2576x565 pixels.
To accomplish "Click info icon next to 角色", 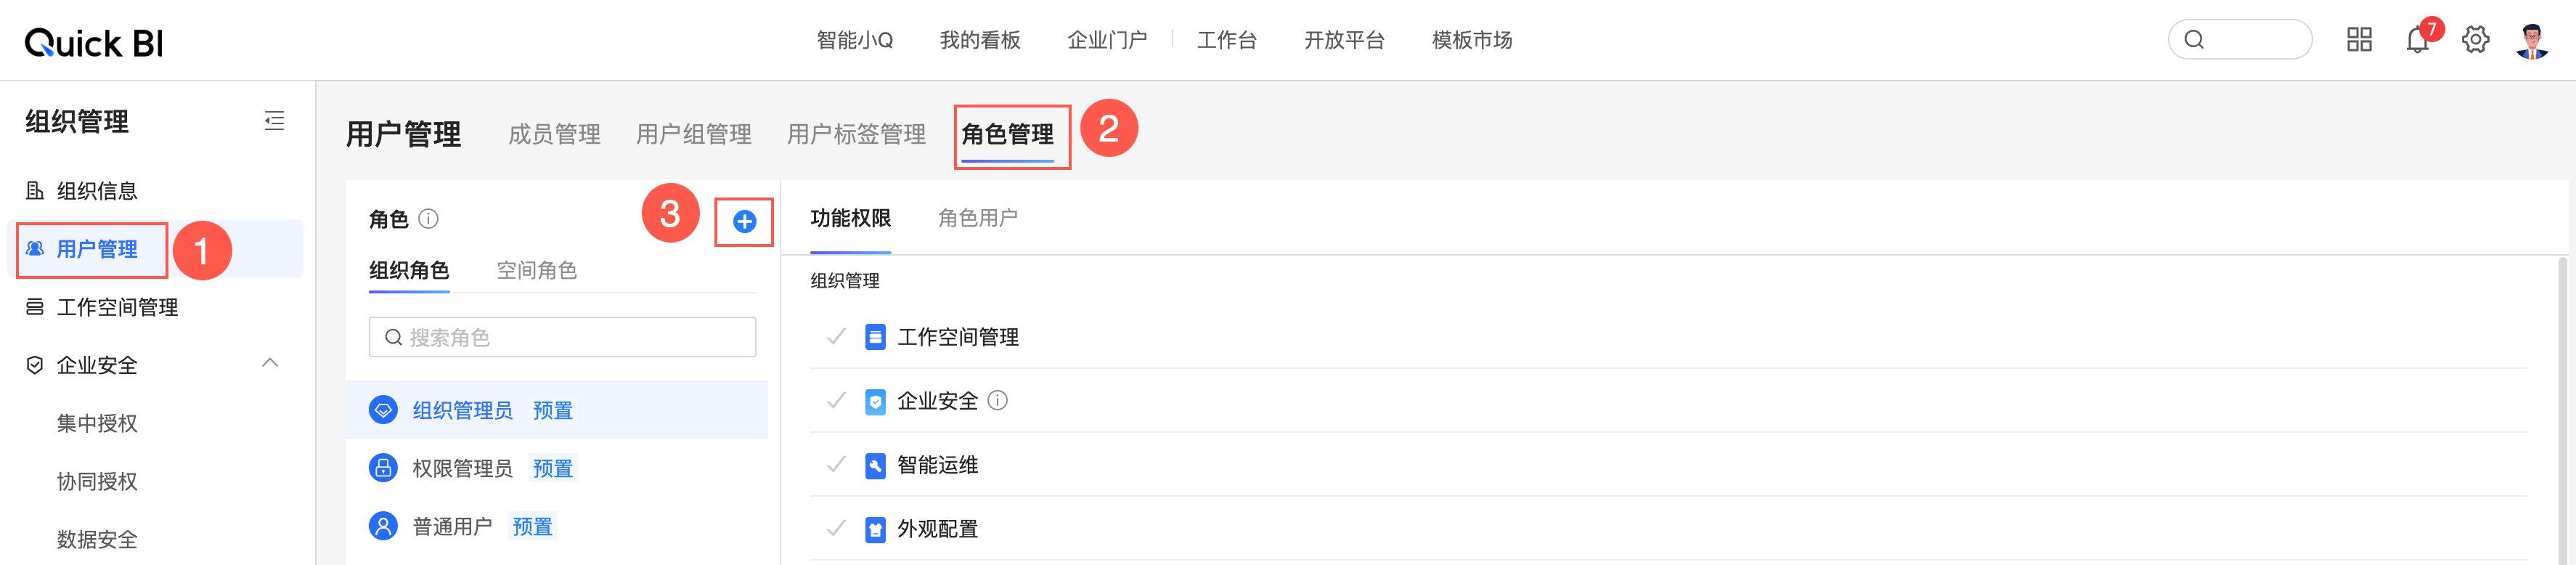I will click(x=428, y=218).
